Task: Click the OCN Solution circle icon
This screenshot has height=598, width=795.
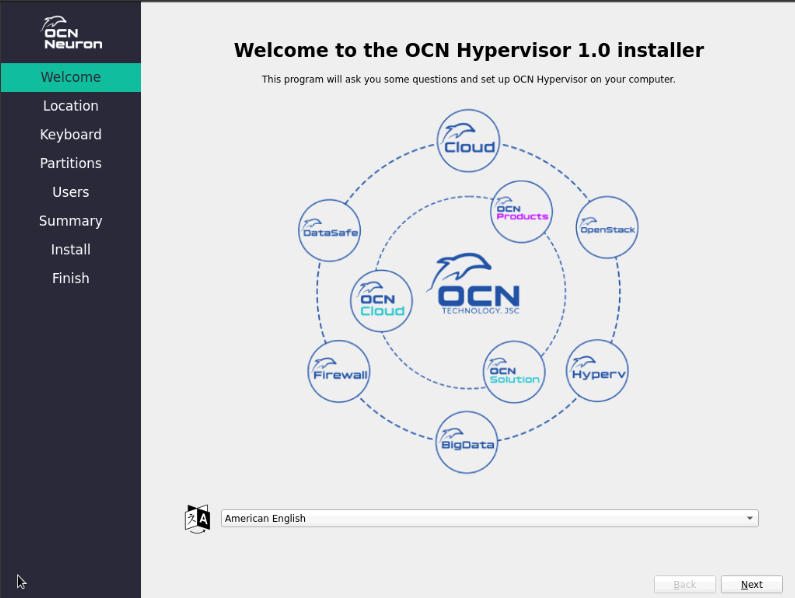Action: point(514,372)
